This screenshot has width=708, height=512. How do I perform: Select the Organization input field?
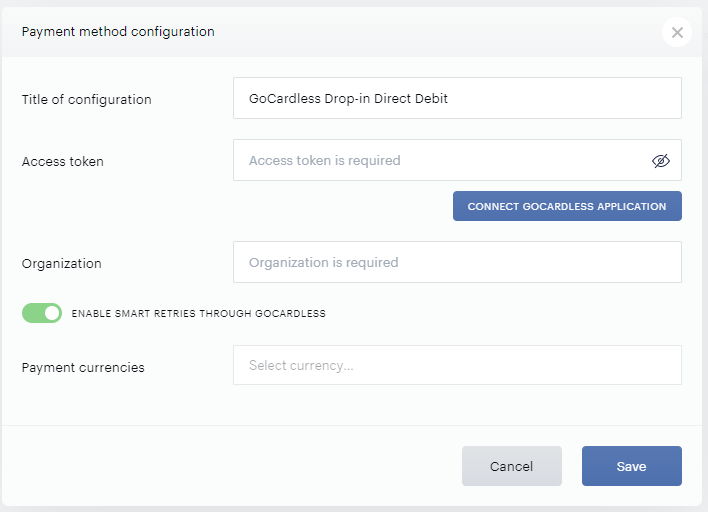(x=457, y=262)
